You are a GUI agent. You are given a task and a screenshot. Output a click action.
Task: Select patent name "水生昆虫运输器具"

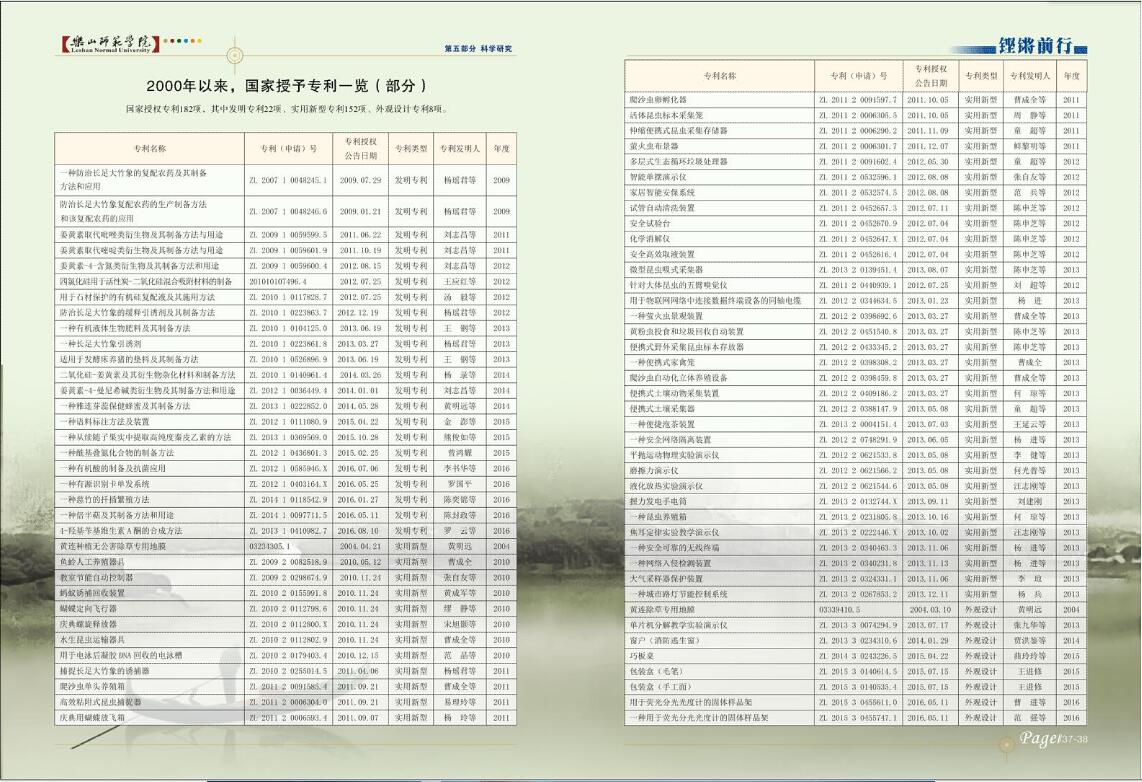pos(92,639)
